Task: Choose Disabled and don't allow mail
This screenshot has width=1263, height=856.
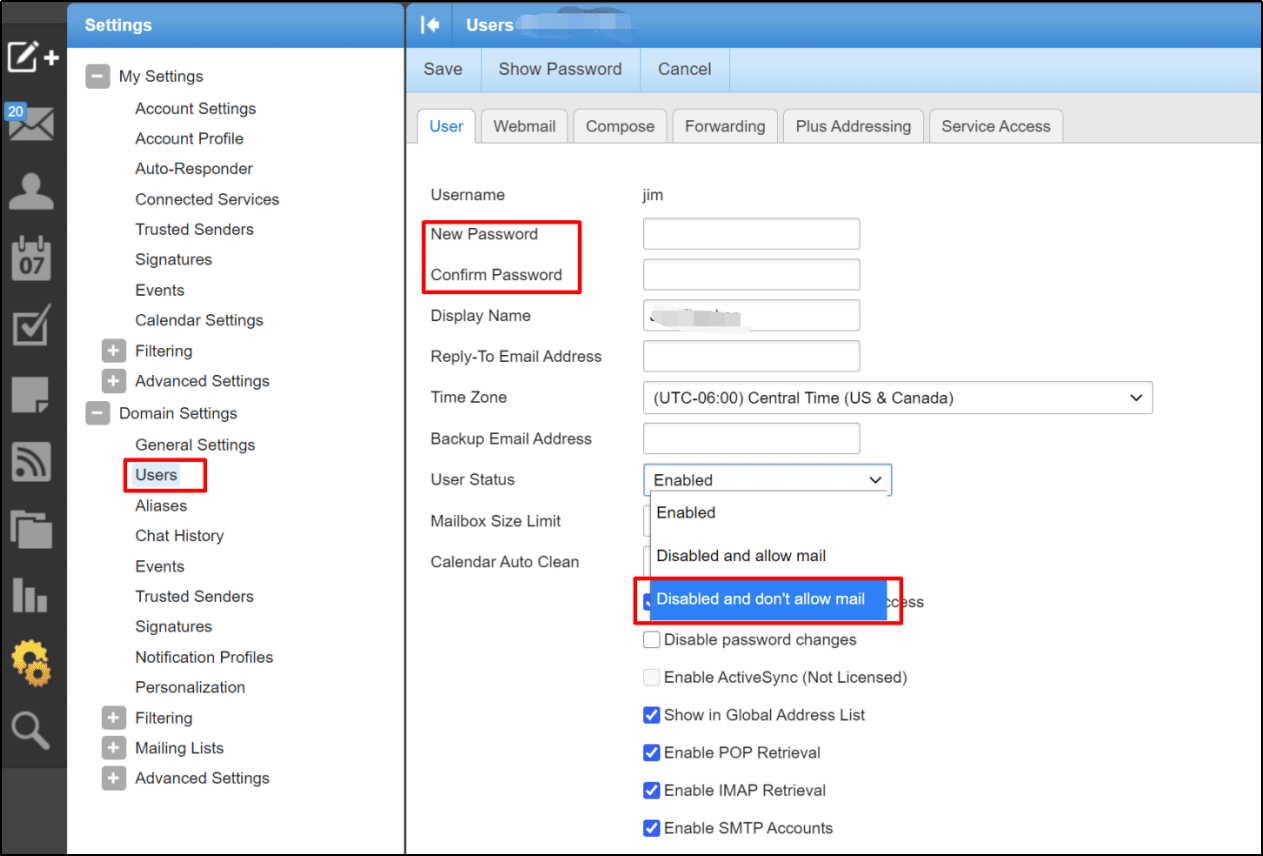Action: 768,599
